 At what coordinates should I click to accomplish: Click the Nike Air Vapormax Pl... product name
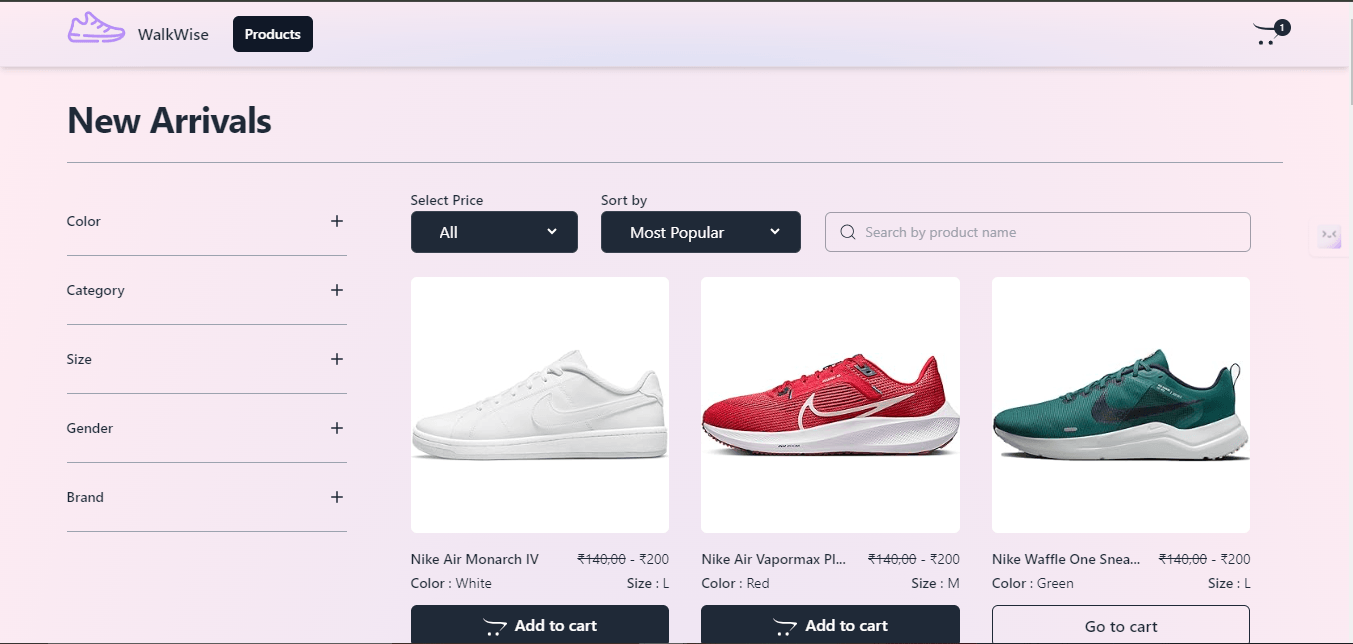pos(774,559)
